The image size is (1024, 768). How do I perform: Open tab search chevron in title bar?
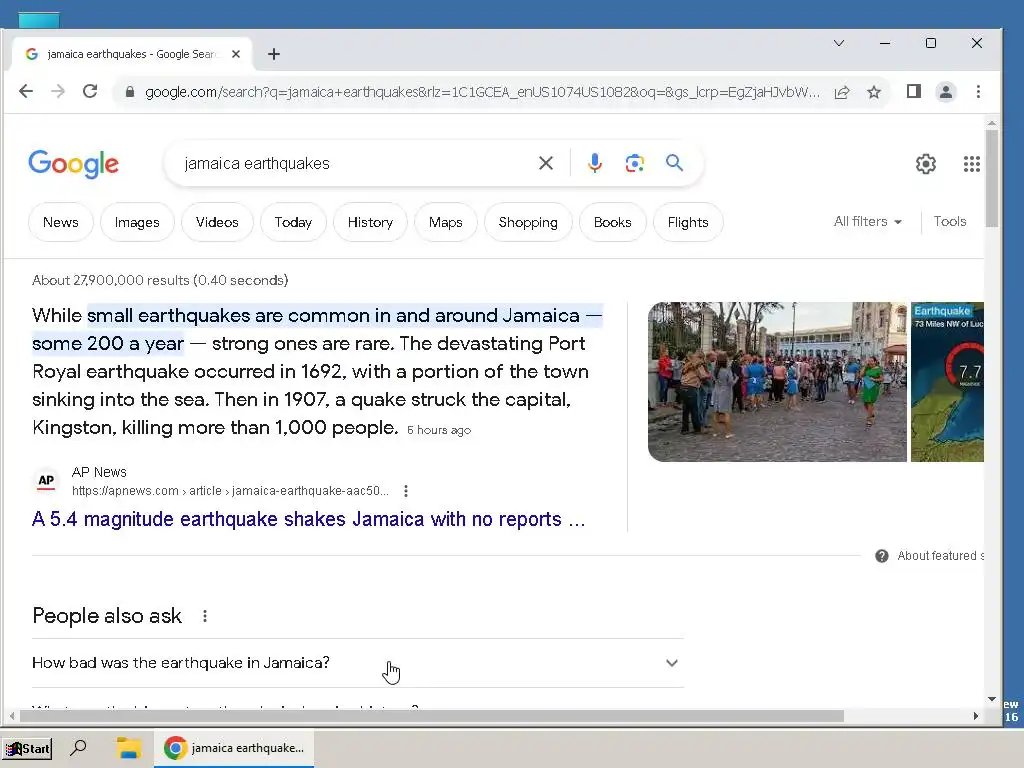(x=839, y=43)
